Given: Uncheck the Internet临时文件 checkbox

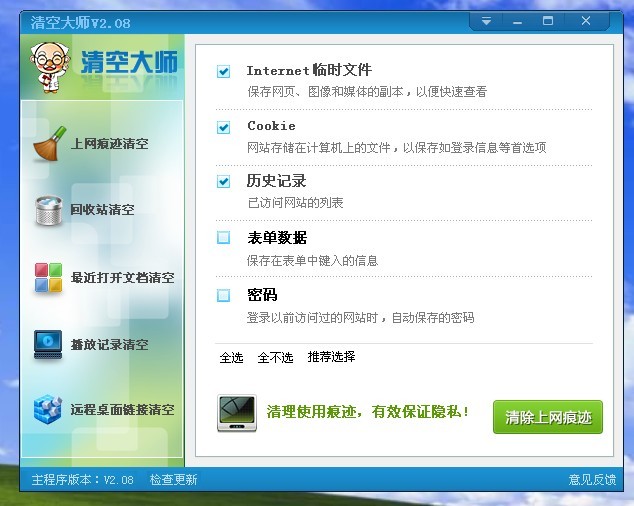Looking at the screenshot, I should 224,71.
